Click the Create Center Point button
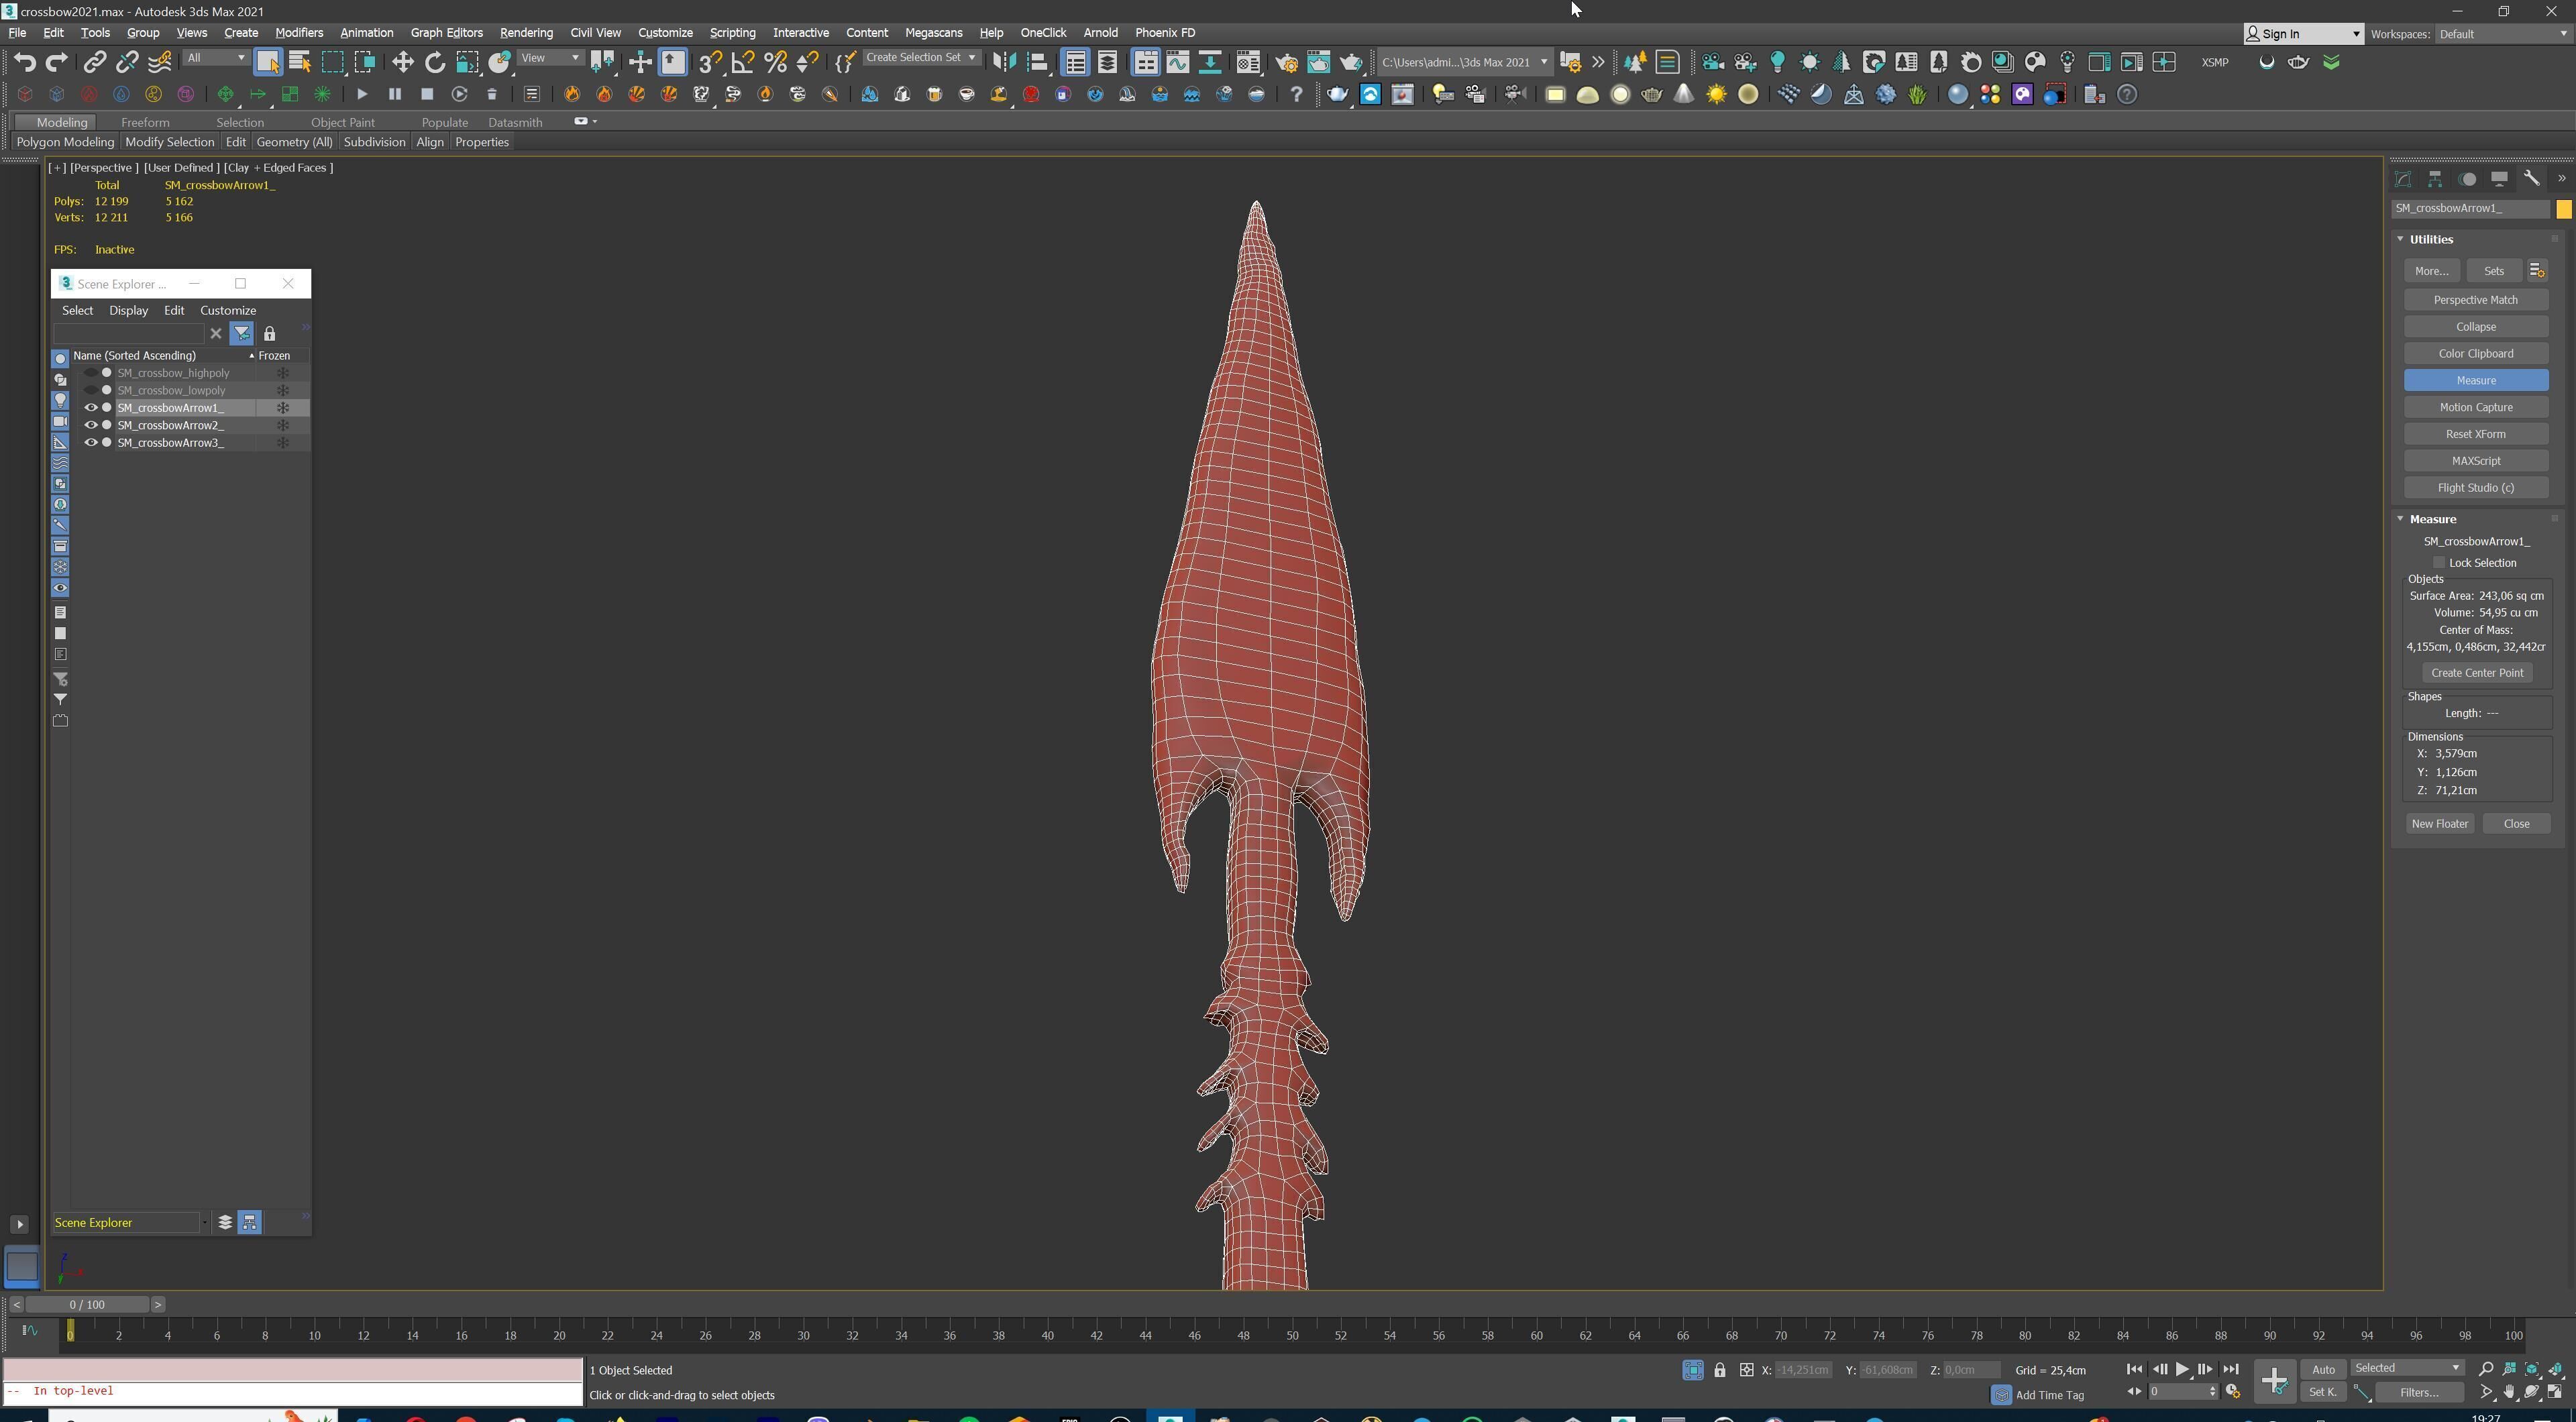The width and height of the screenshot is (2576, 1422). coord(2476,673)
